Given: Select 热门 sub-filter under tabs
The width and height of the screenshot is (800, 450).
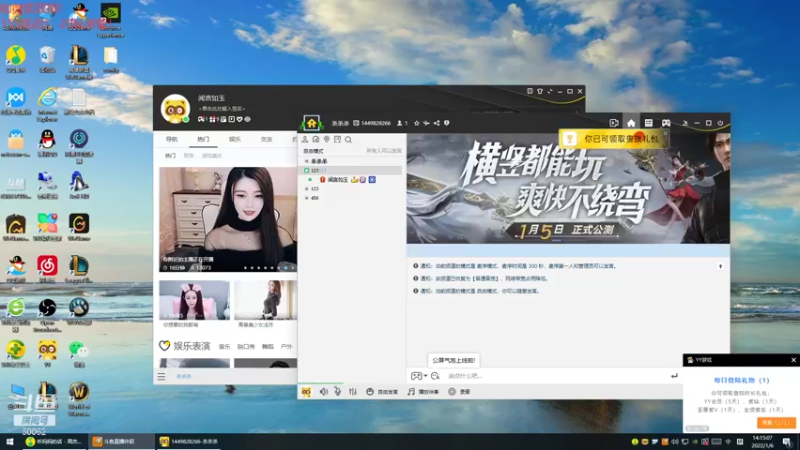Looking at the screenshot, I should pyautogui.click(x=170, y=156).
